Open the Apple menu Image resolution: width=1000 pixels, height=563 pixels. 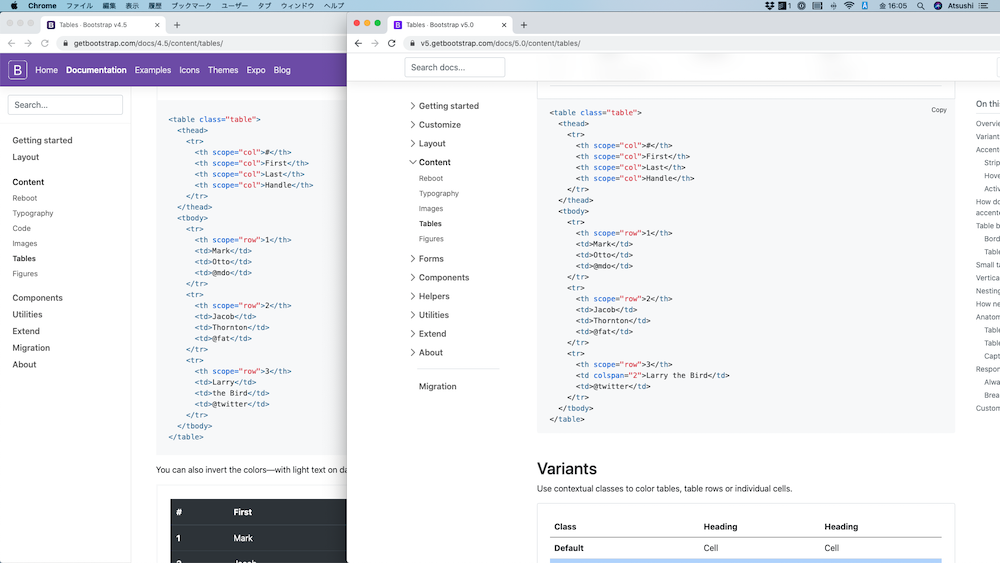[13, 6]
